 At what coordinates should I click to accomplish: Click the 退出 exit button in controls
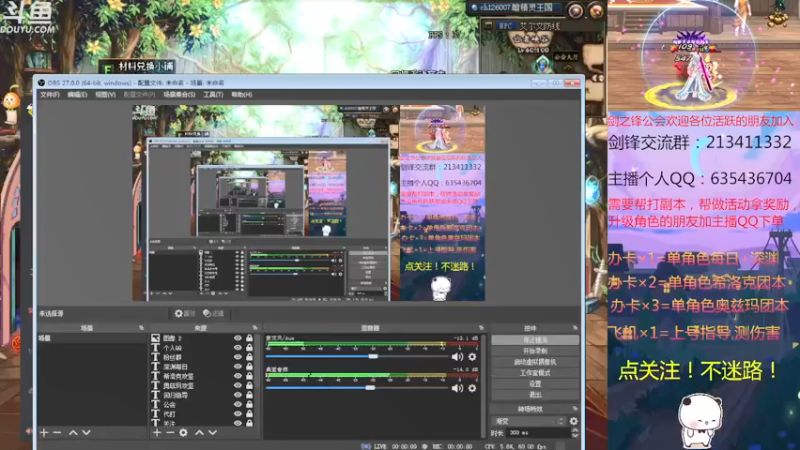click(535, 395)
